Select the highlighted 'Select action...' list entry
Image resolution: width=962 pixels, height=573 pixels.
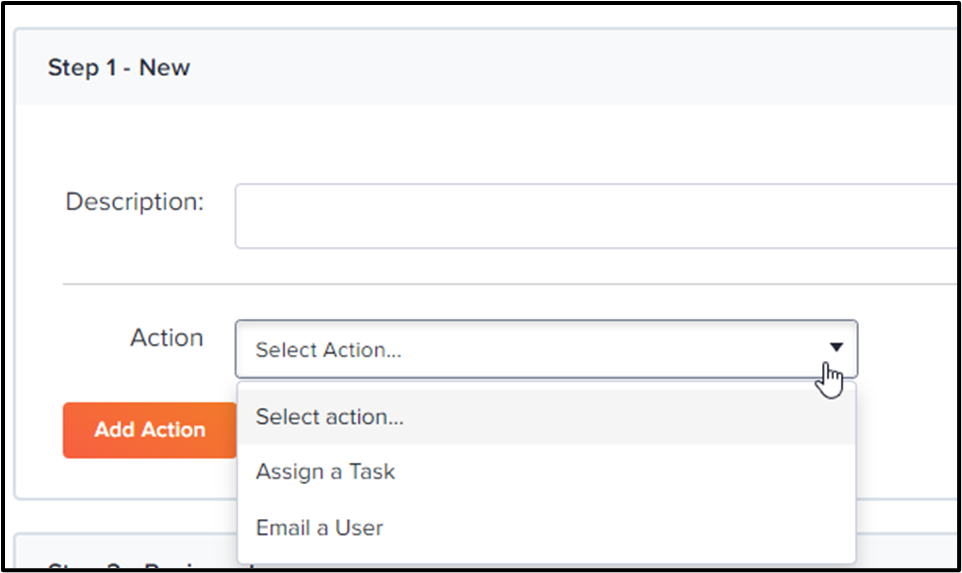click(x=546, y=417)
